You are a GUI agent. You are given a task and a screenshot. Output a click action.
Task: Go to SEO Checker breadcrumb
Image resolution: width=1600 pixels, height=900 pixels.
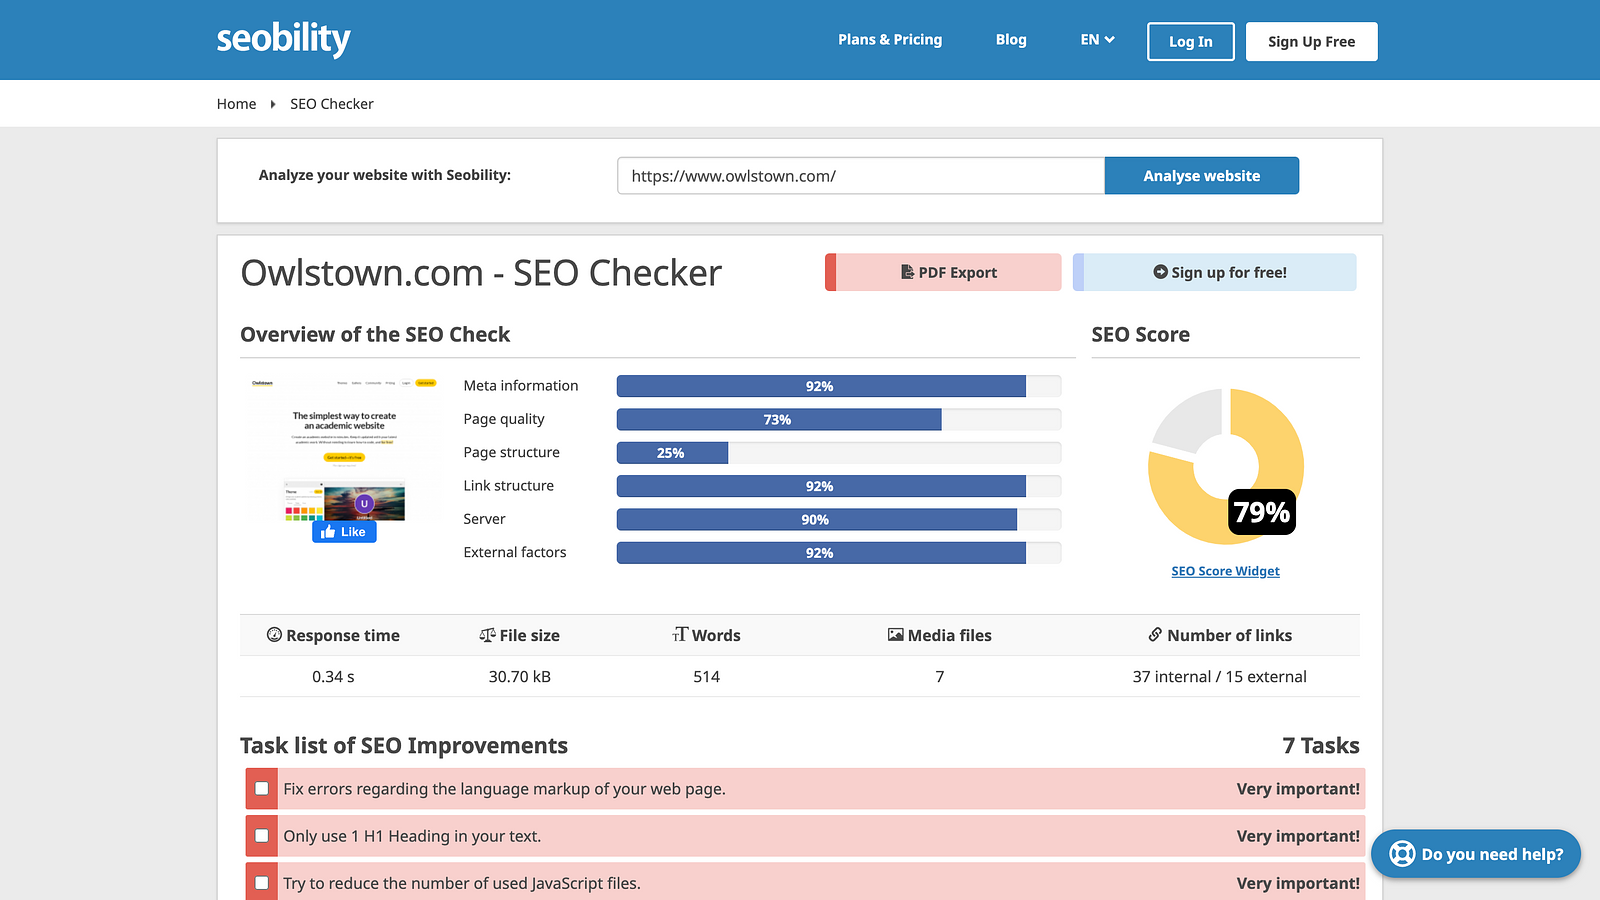[x=332, y=104]
